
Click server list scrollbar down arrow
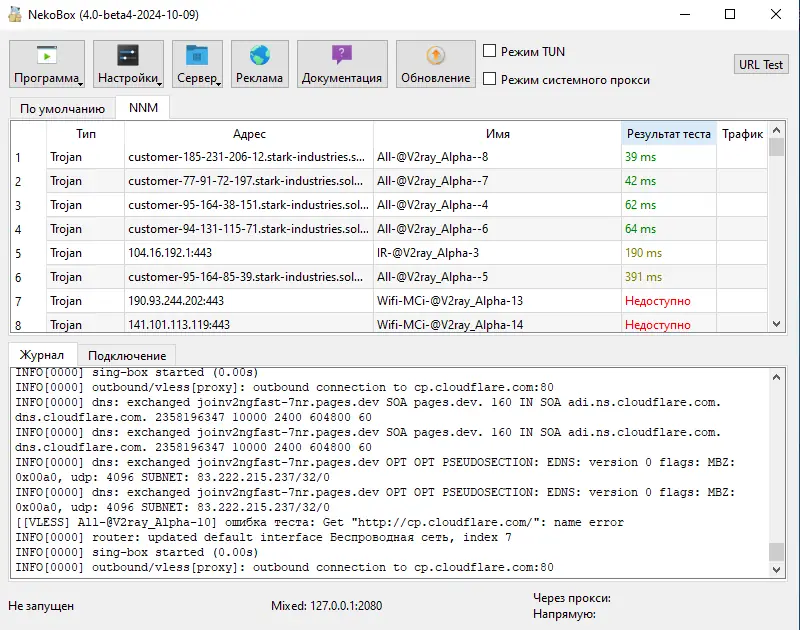pos(777,324)
